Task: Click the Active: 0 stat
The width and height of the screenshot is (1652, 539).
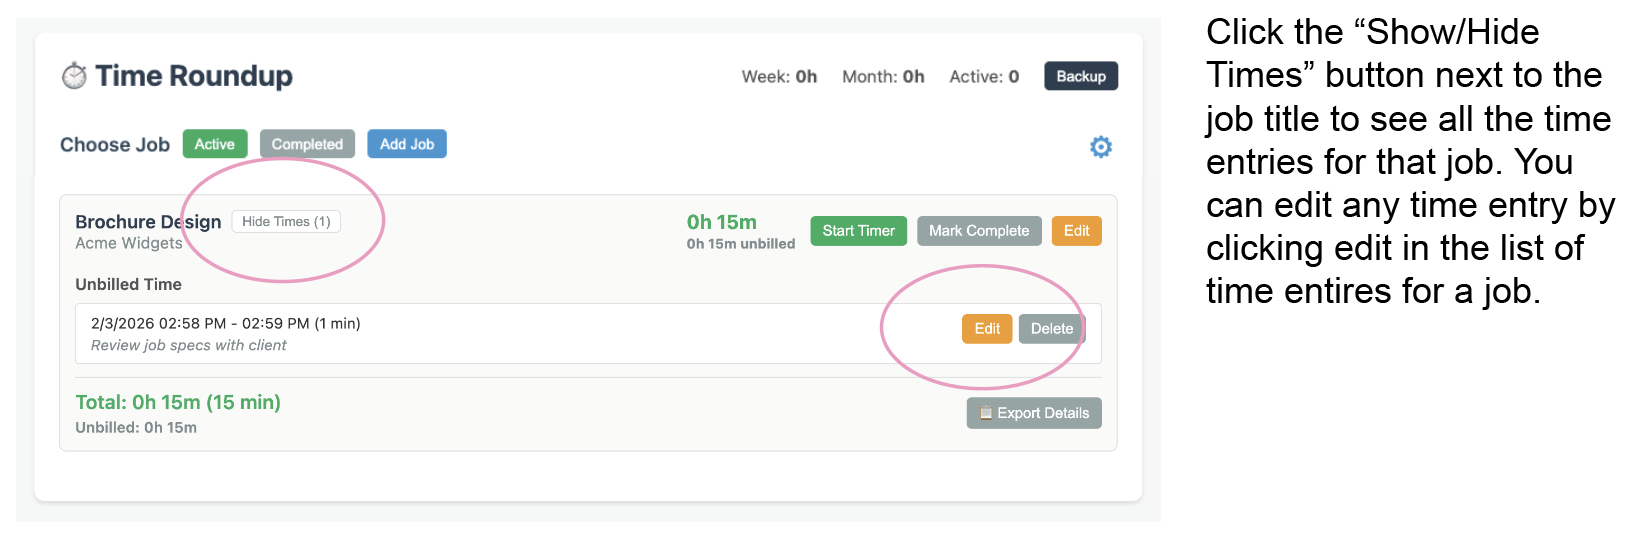Action: coord(984,76)
